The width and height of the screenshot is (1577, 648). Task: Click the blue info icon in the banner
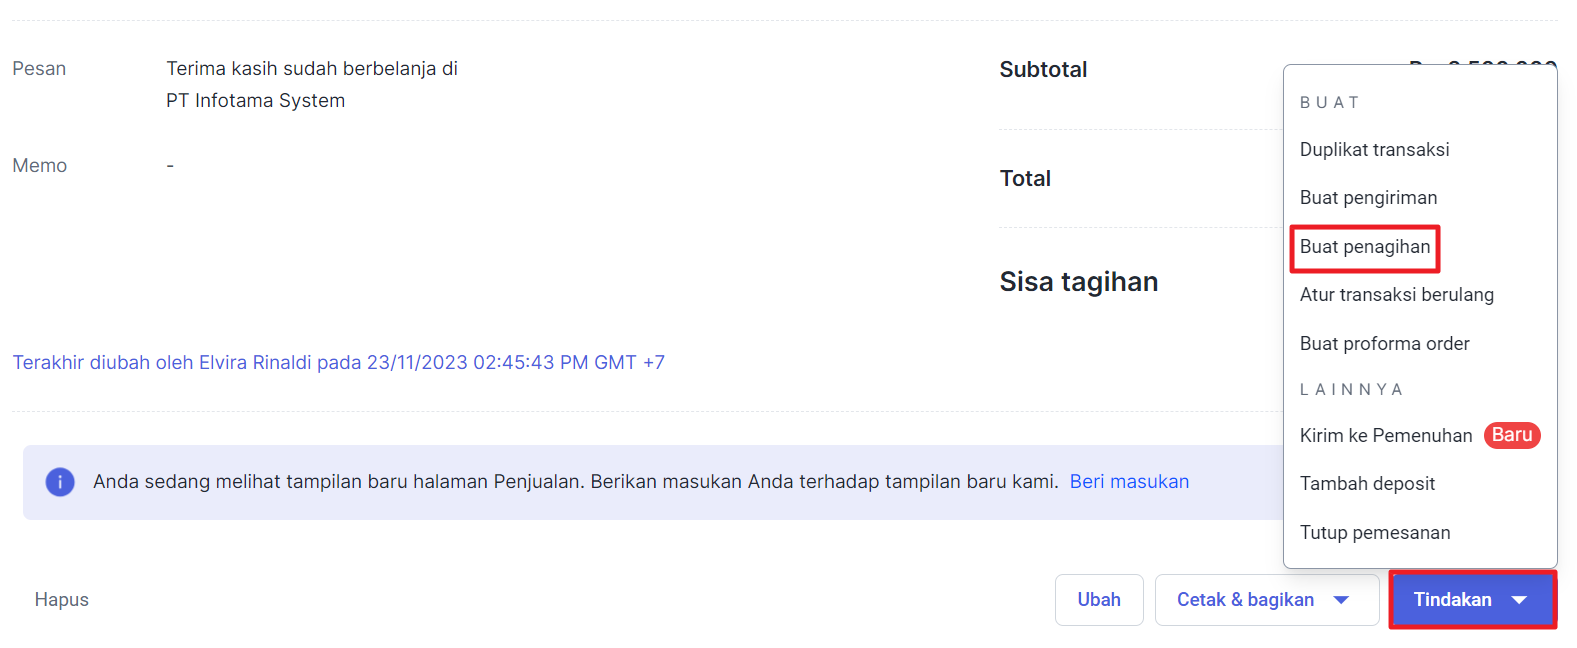tap(60, 482)
